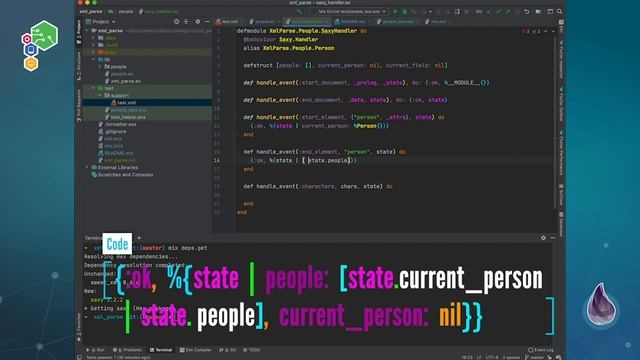Open Terminal panel gear settings
The width and height of the screenshot is (640, 360).
[543, 238]
